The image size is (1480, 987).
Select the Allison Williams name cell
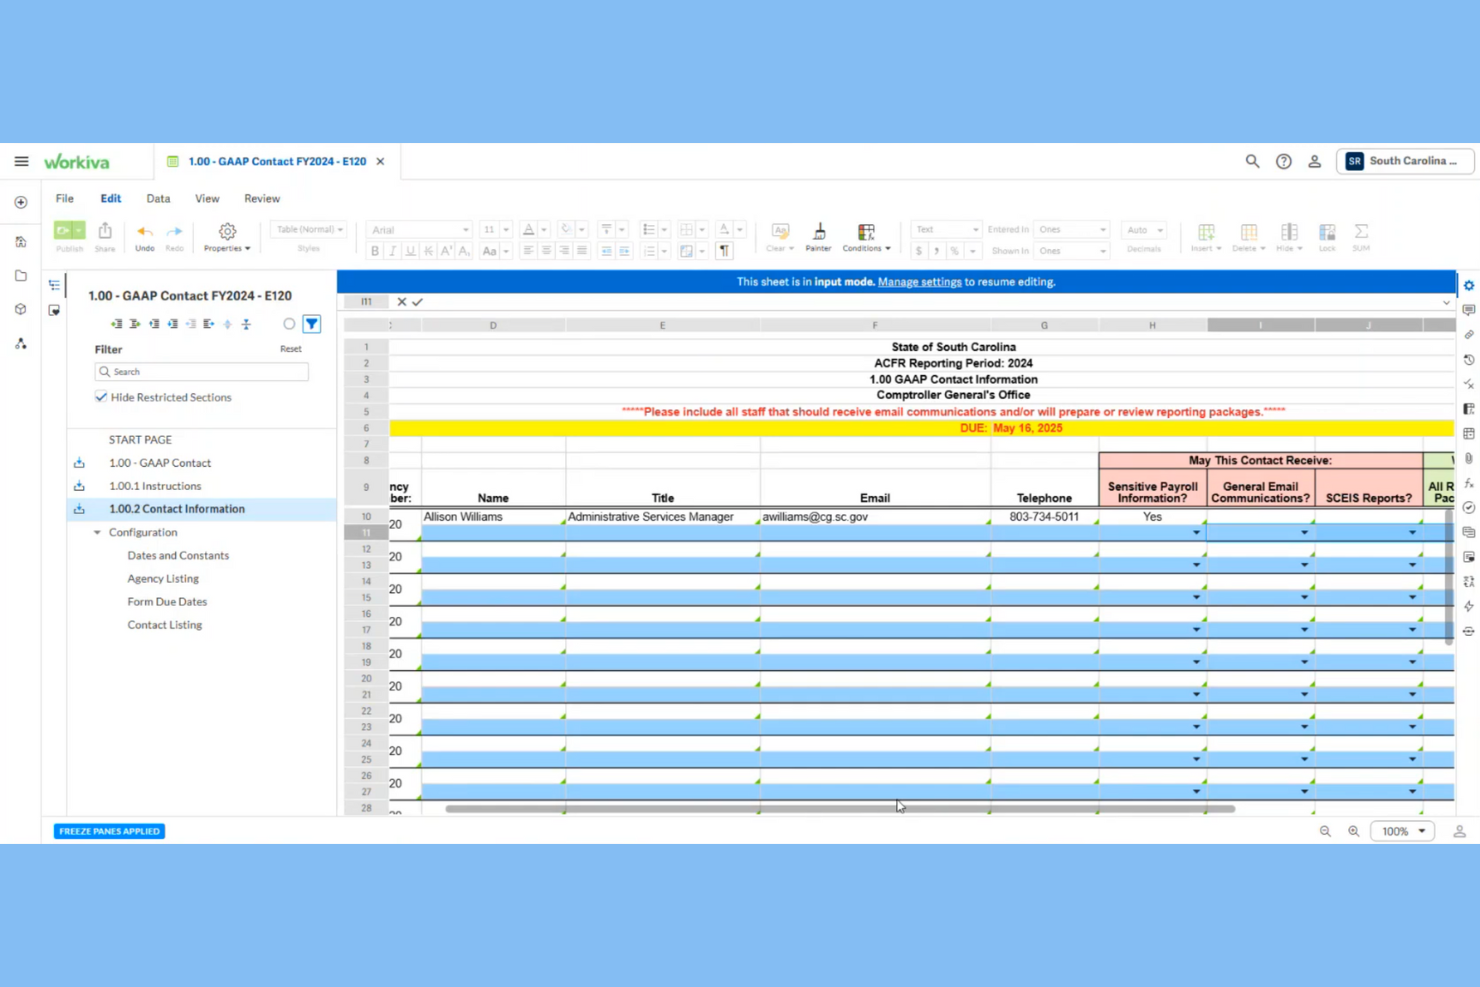coord(493,517)
